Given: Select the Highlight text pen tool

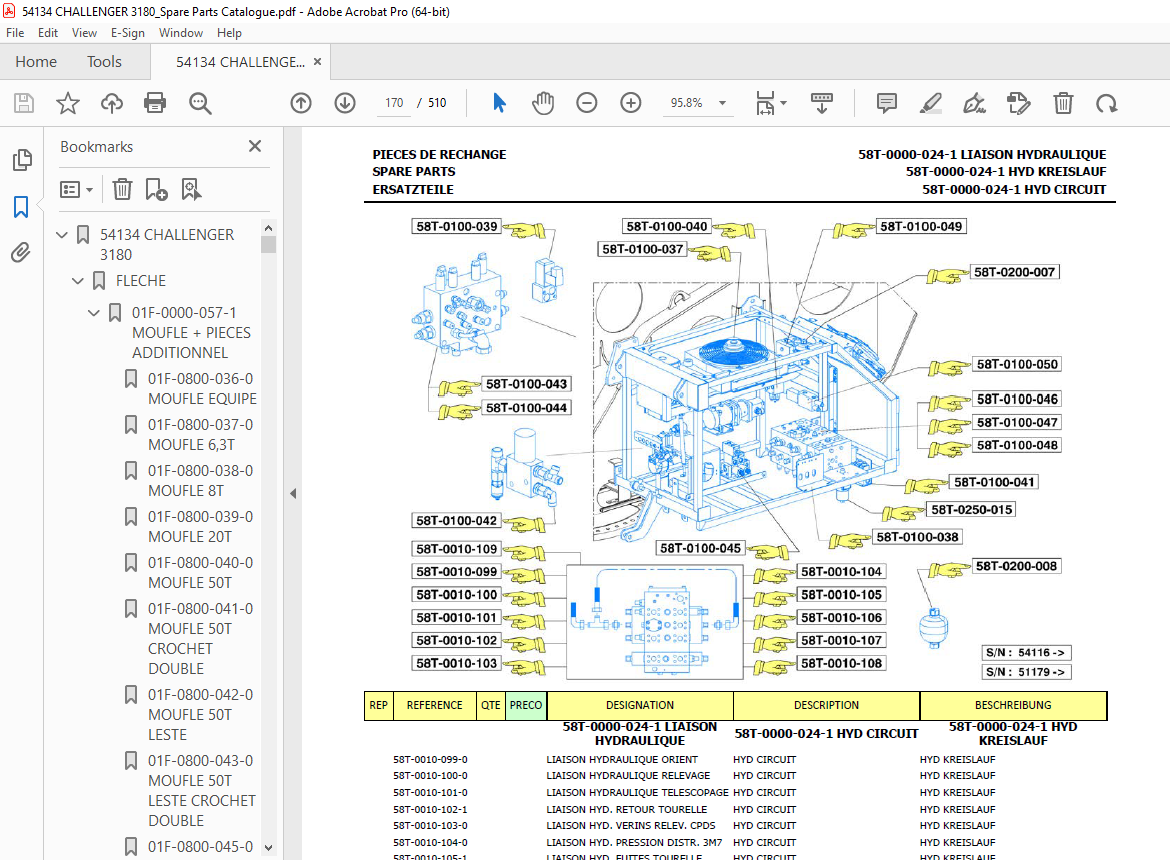Looking at the screenshot, I should [930, 103].
